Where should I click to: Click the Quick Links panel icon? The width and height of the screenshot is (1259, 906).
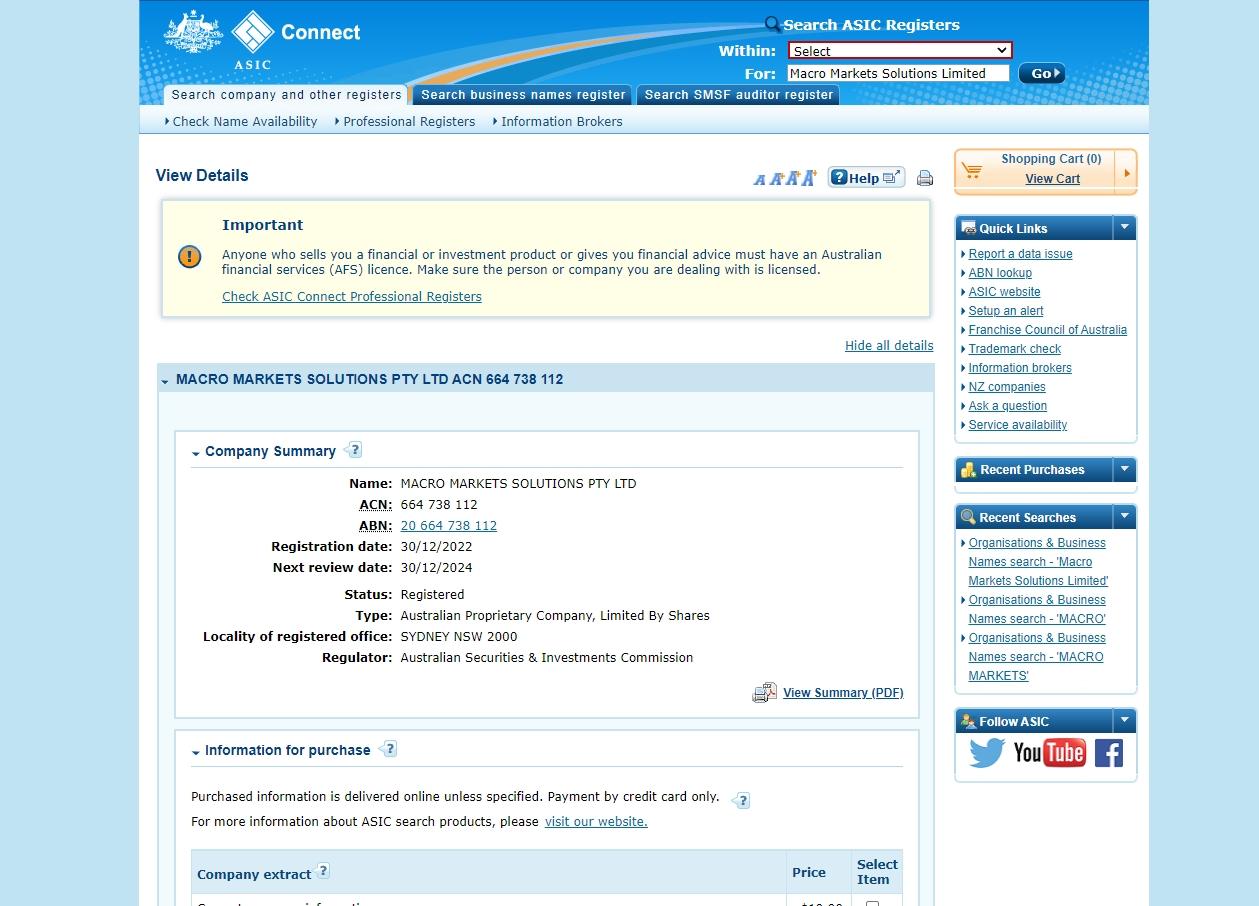[968, 227]
